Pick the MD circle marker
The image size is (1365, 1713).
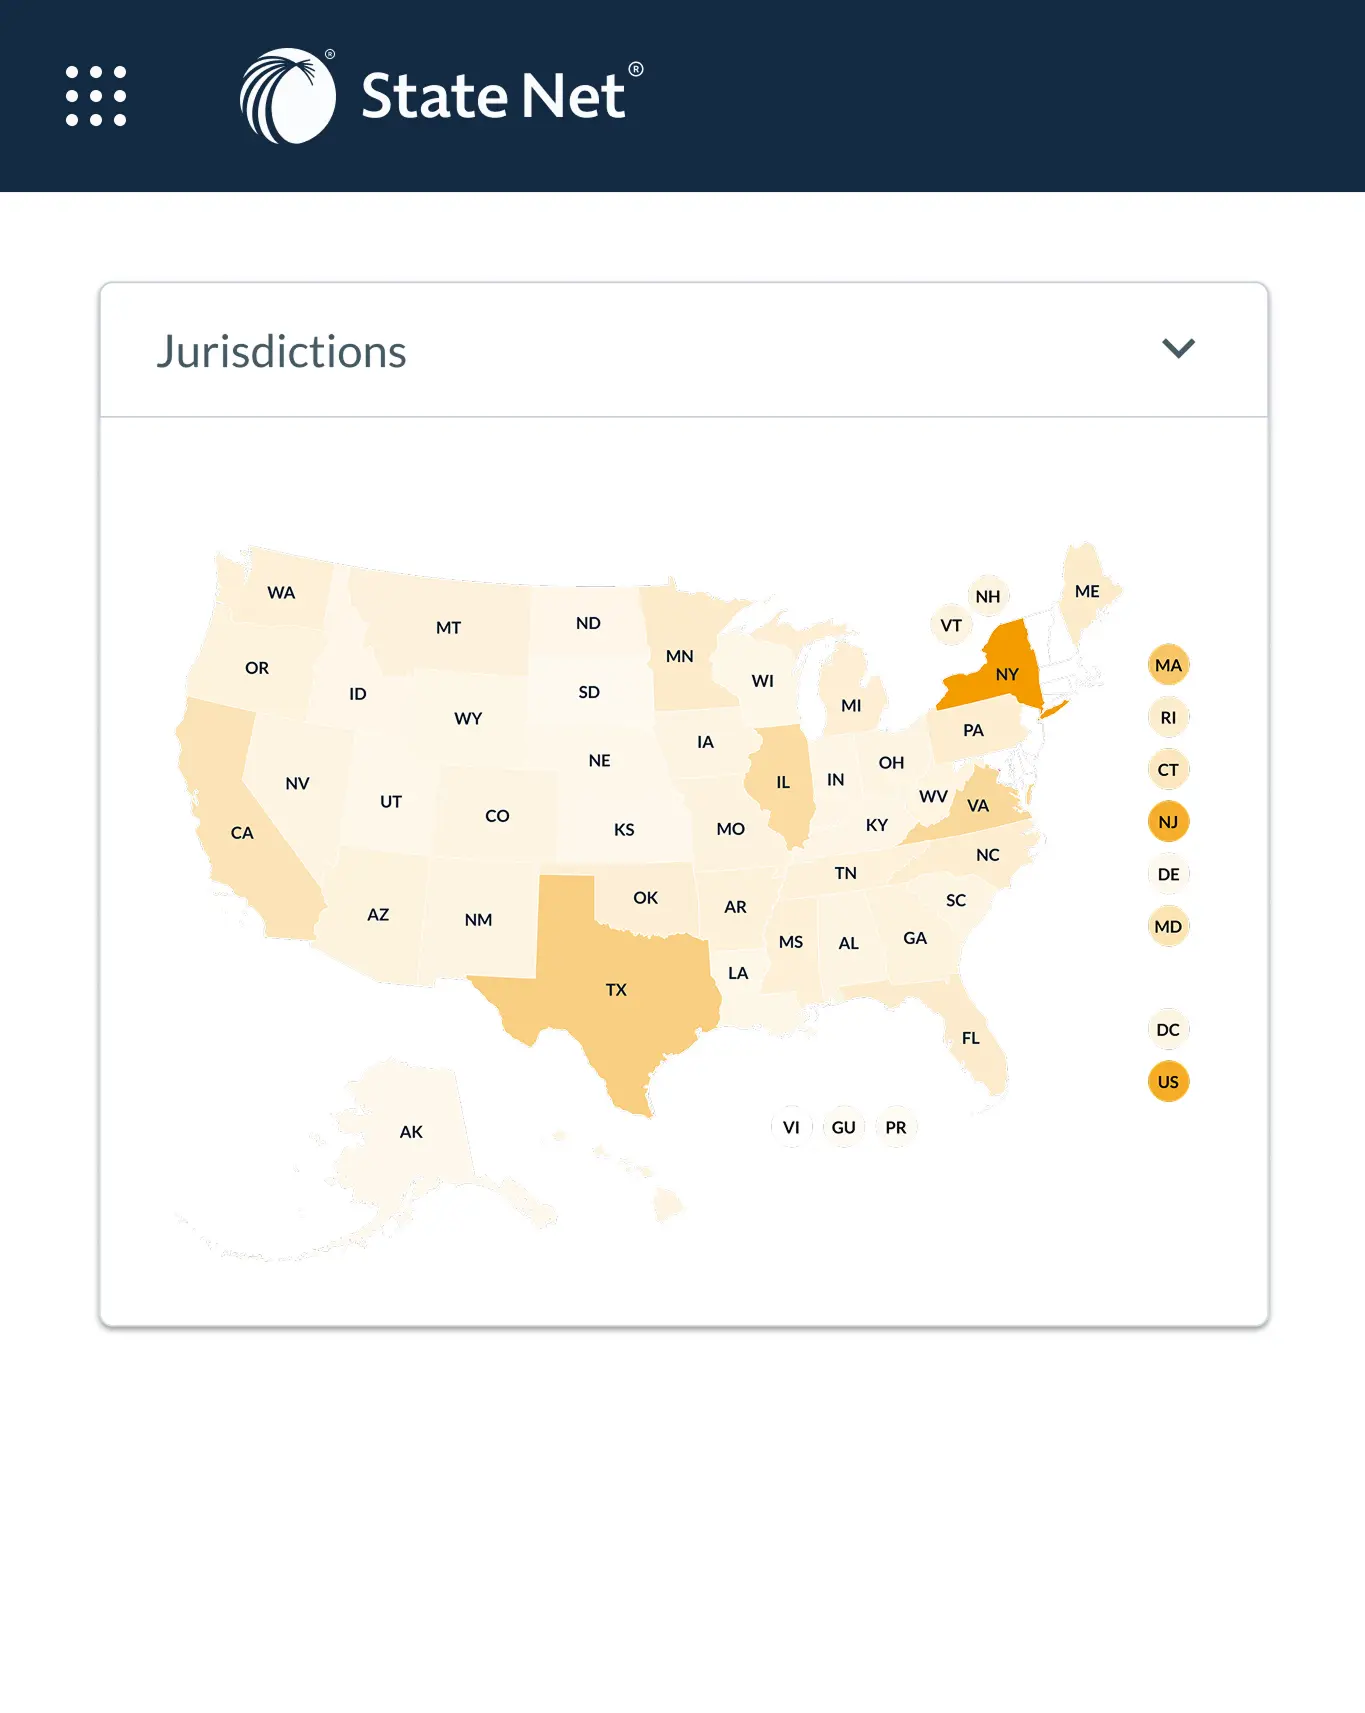[x=1168, y=927]
